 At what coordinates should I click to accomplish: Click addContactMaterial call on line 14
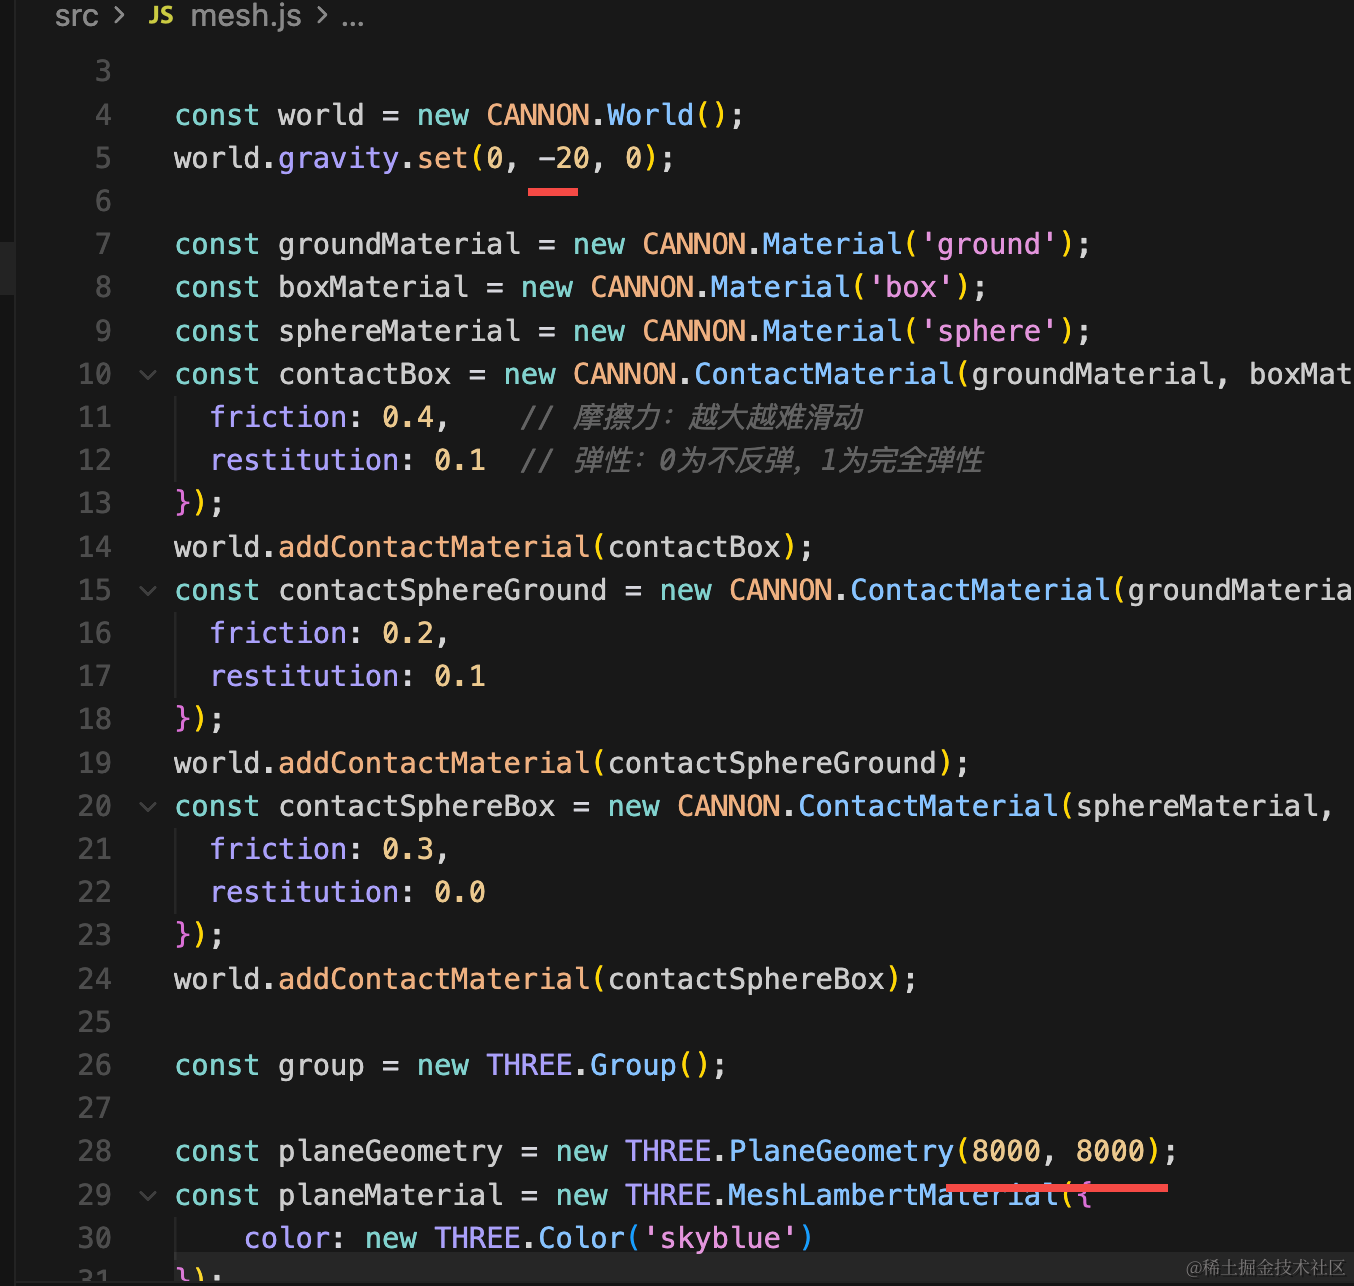434,547
